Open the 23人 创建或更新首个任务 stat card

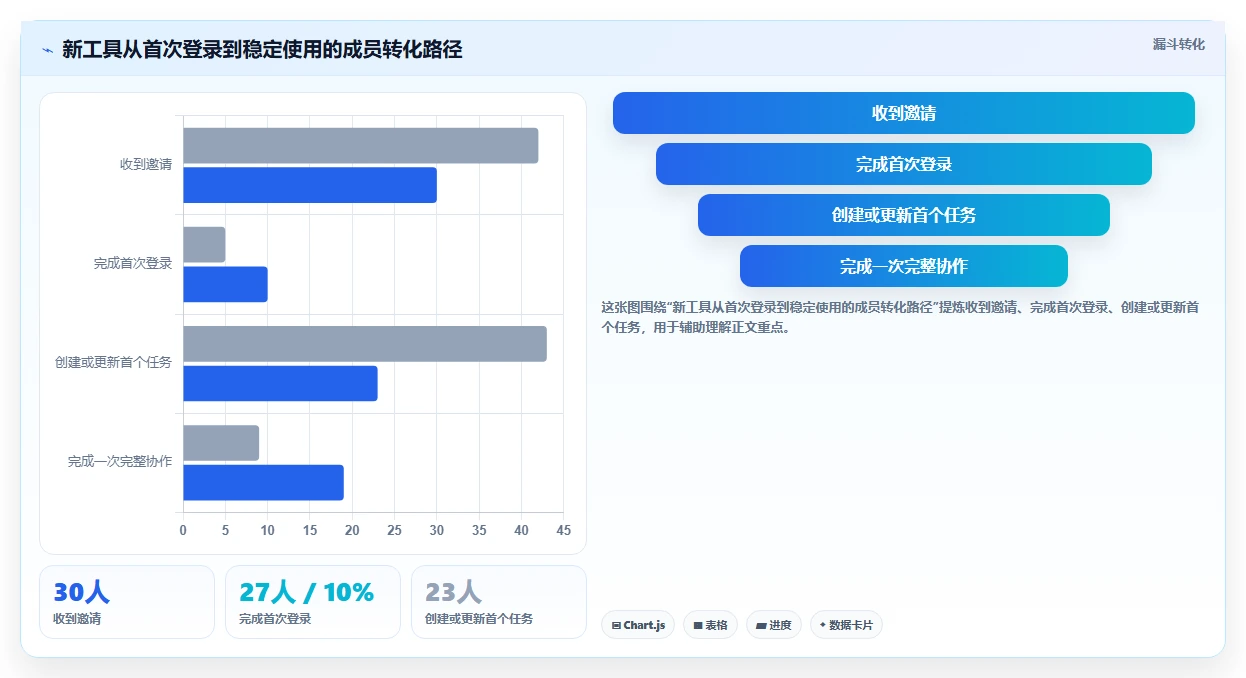coord(499,602)
